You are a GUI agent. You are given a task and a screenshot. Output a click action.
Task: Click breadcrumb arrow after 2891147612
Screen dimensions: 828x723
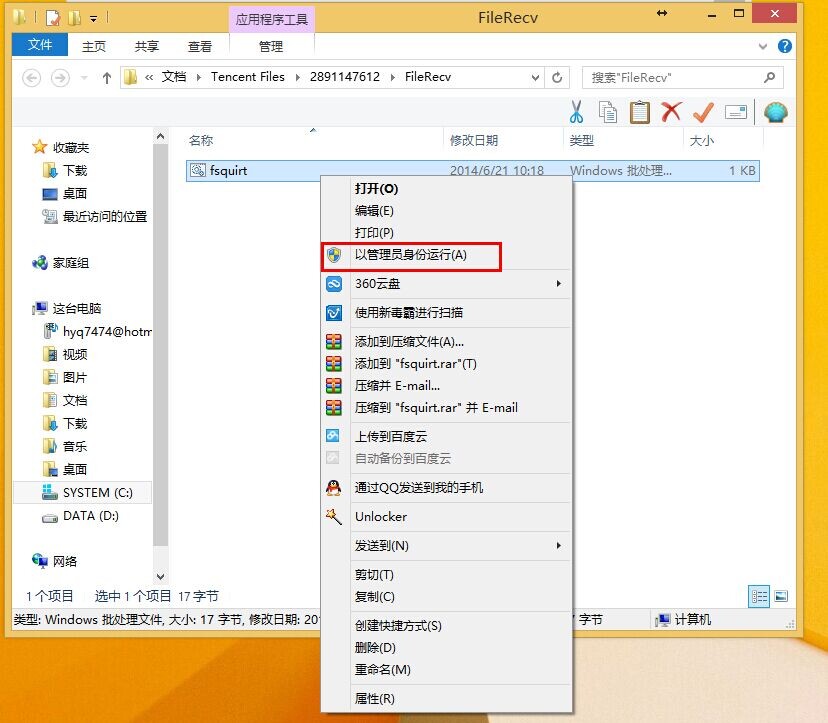pos(392,78)
